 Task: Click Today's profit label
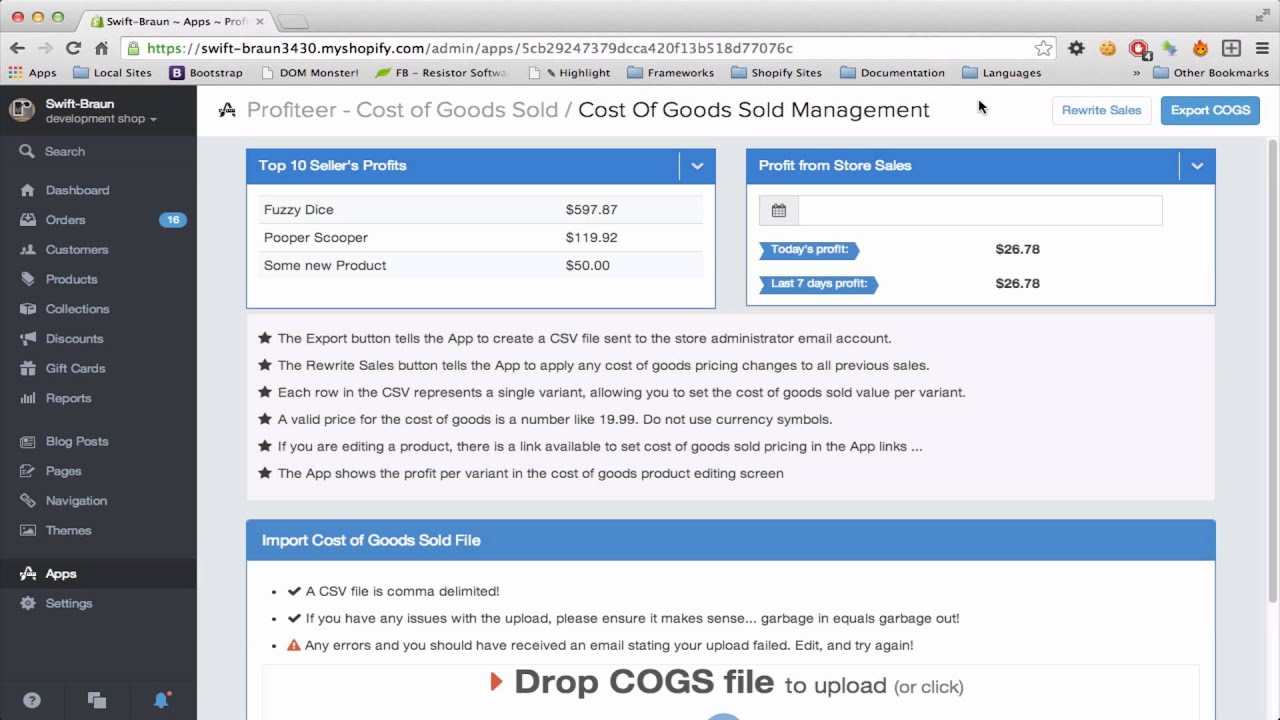(x=809, y=249)
